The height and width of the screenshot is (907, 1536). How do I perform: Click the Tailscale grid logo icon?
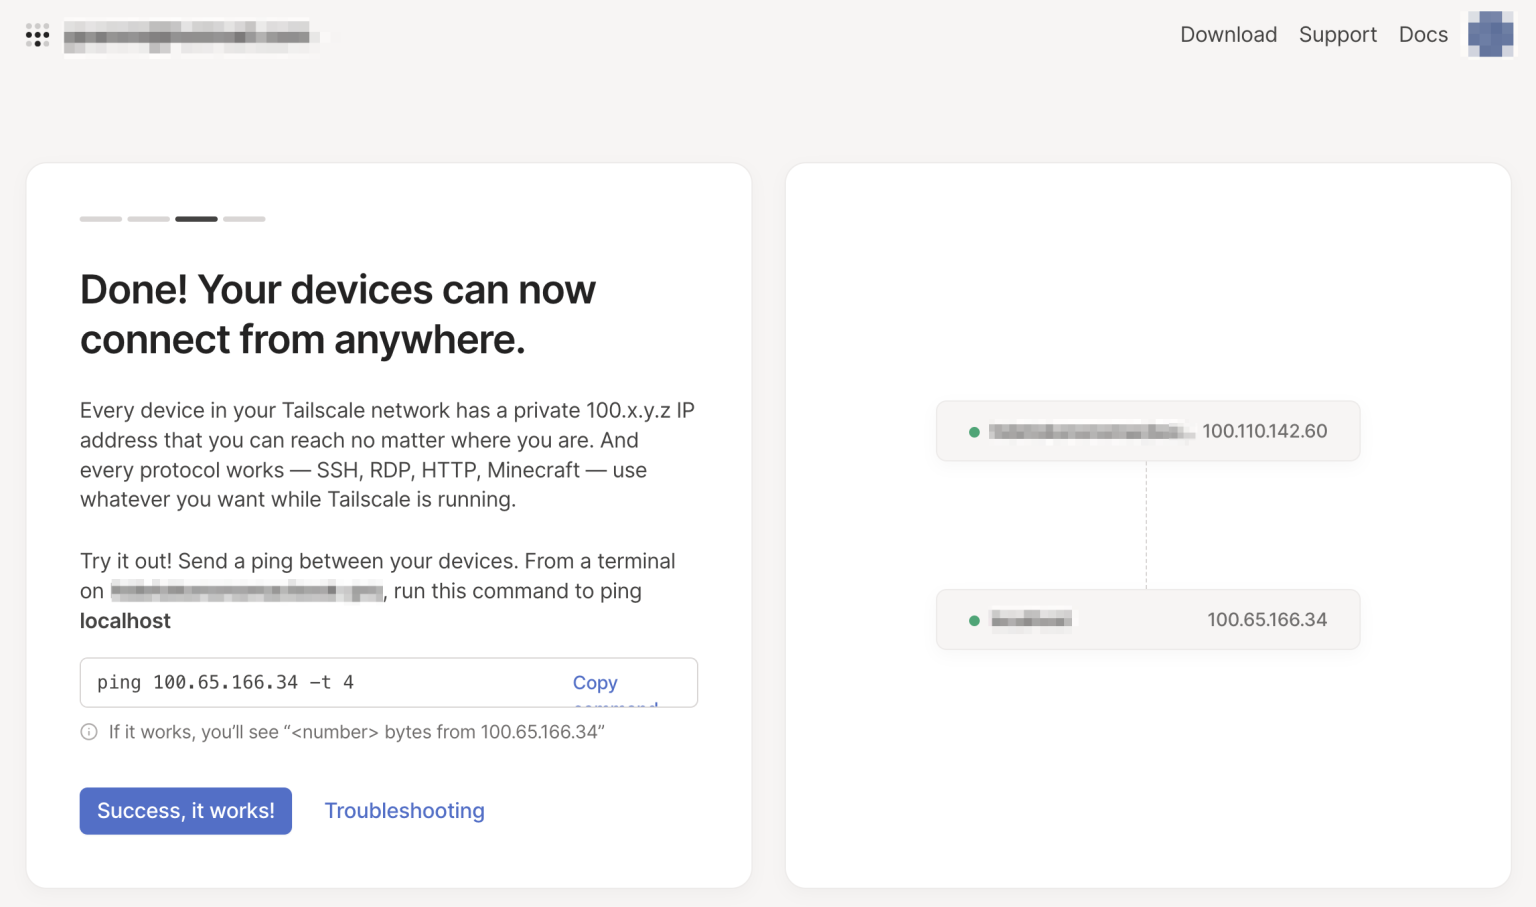point(37,36)
